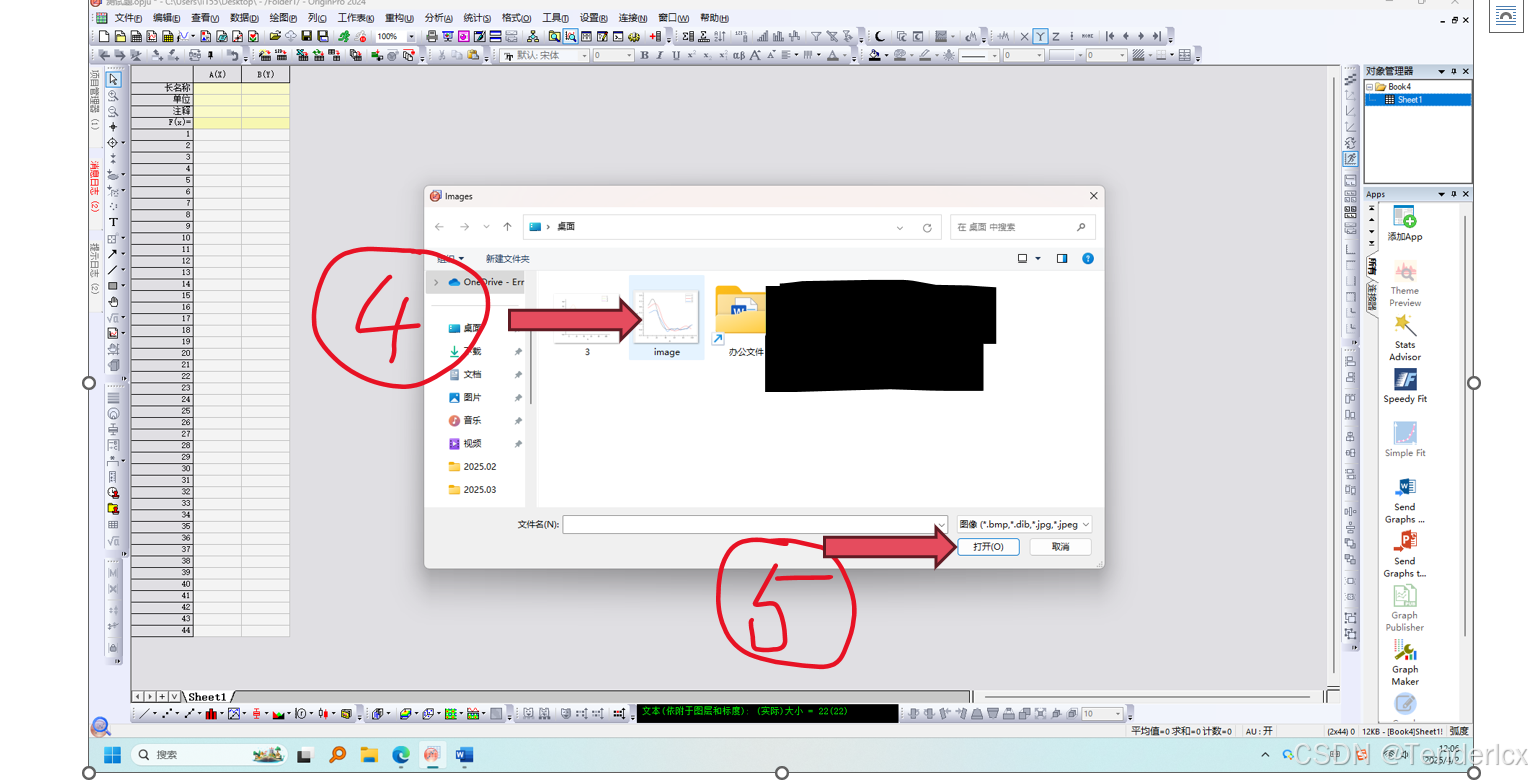Click the dialog Help question mark icon
Viewport: 1532px width, 781px height.
(1088, 258)
